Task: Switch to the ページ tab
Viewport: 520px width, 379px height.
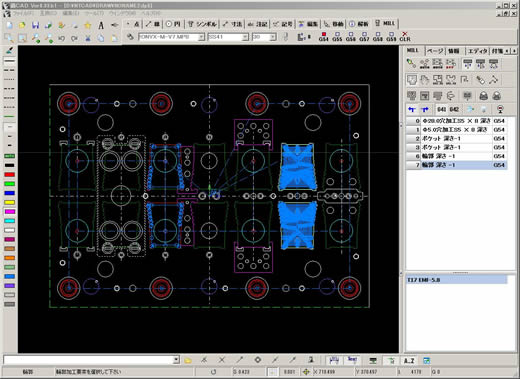Action: [435, 51]
